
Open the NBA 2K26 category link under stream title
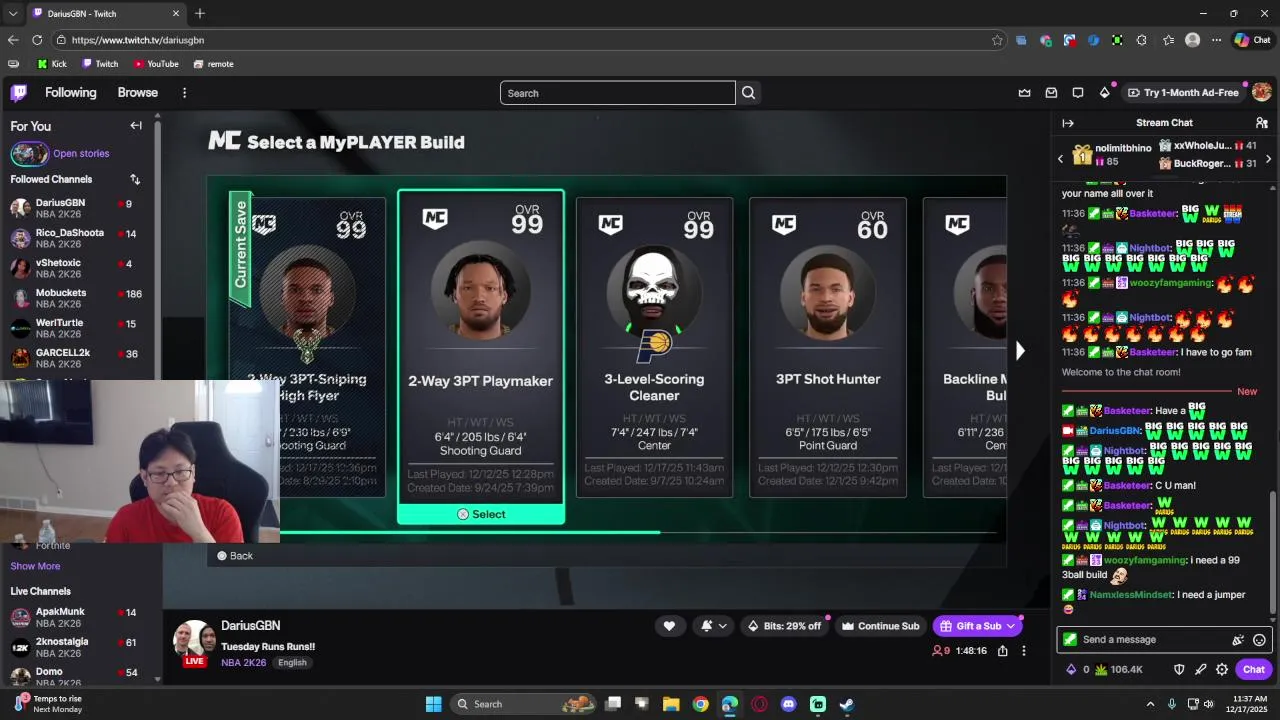point(244,663)
